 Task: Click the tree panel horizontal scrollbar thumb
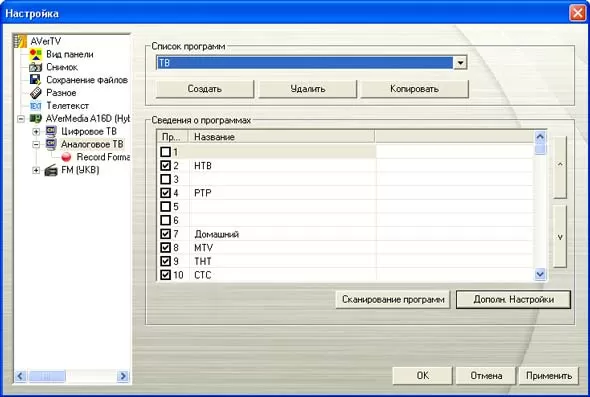click(46, 376)
